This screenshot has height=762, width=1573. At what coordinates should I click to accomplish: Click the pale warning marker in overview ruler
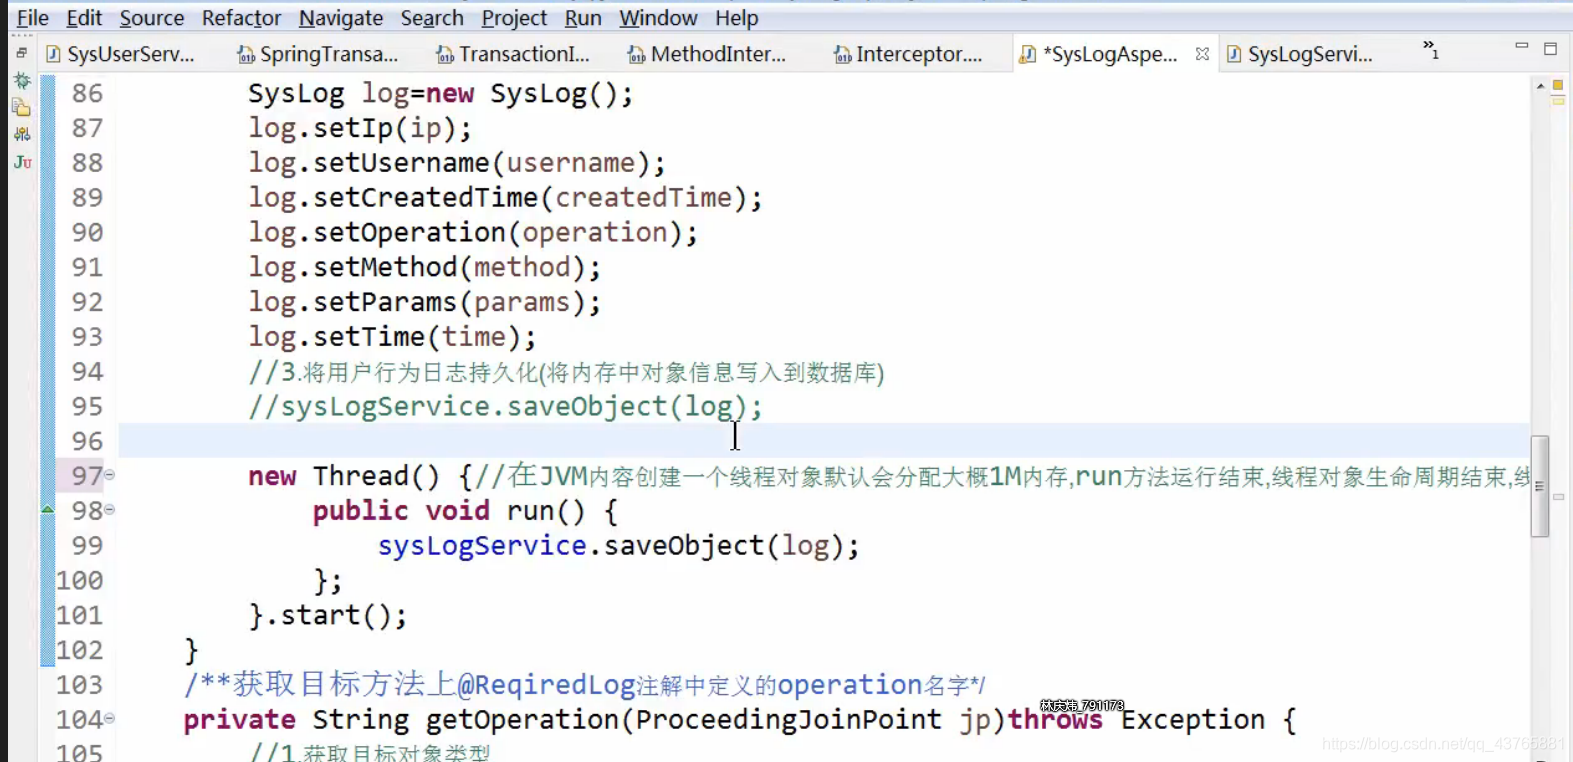point(1557,101)
